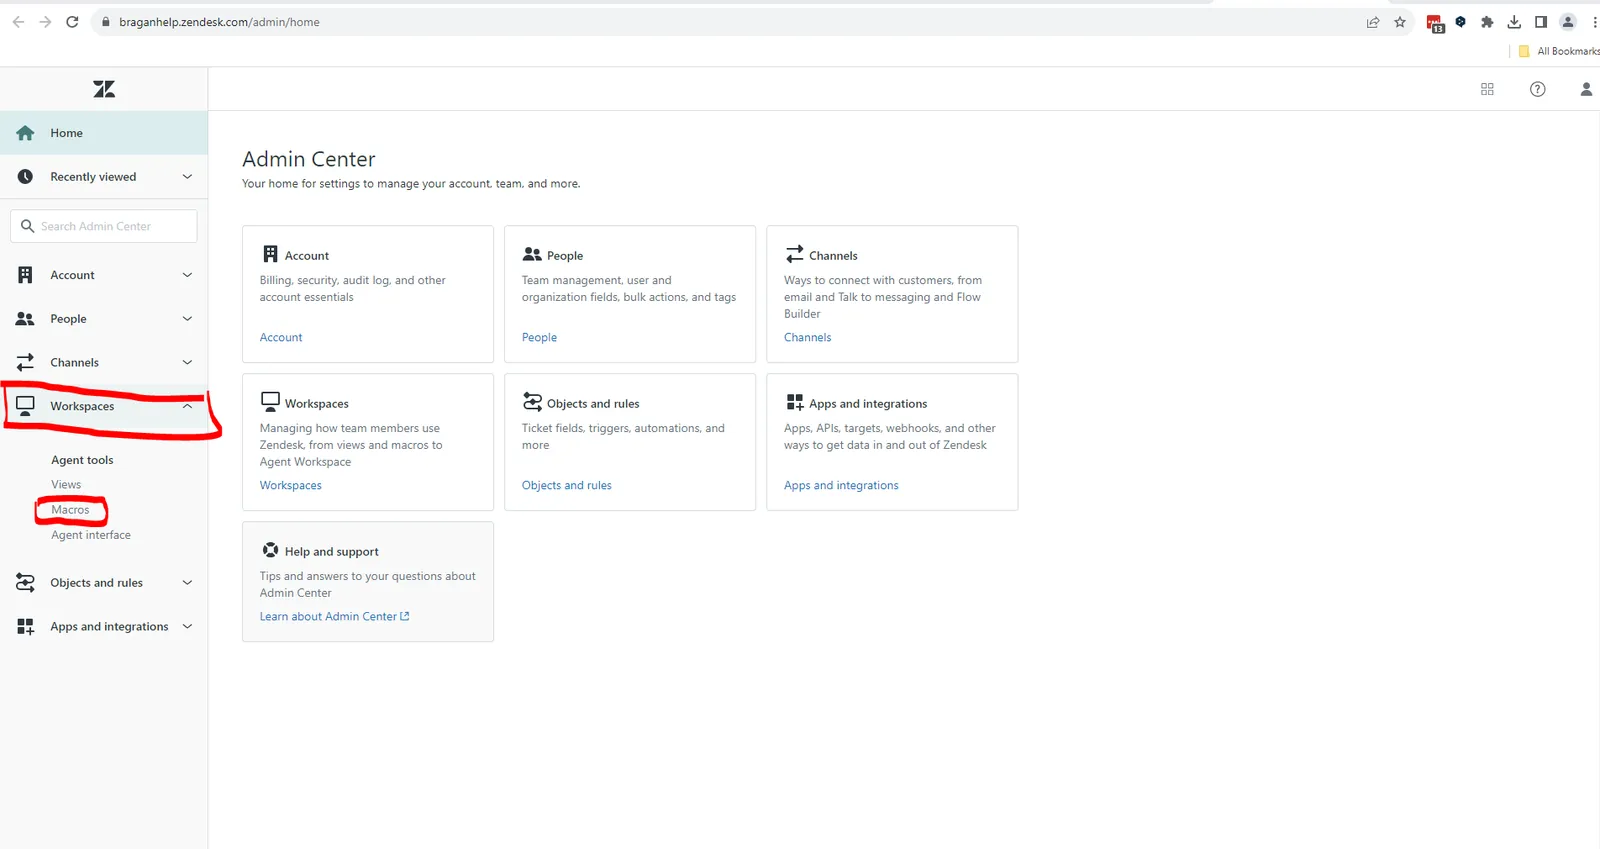Open Agent interface in sidebar
This screenshot has height=849, width=1600.
91,535
